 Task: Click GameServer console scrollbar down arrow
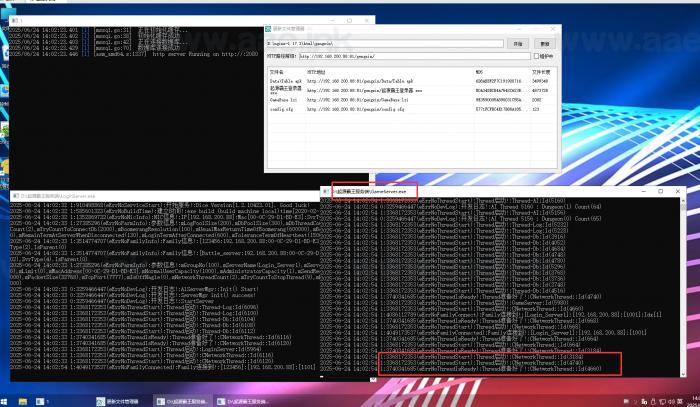[x=683, y=374]
